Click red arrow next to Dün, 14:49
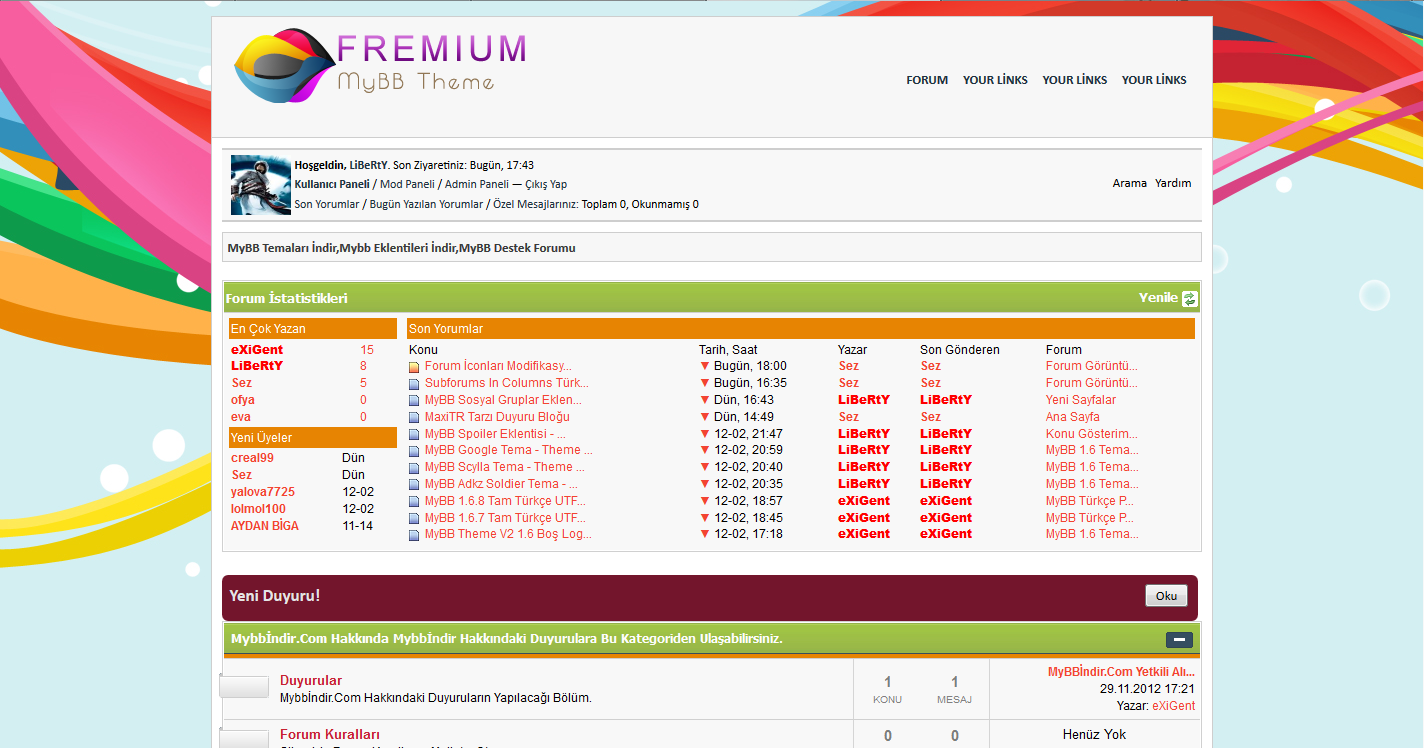The height and width of the screenshot is (748, 1424). tap(705, 417)
